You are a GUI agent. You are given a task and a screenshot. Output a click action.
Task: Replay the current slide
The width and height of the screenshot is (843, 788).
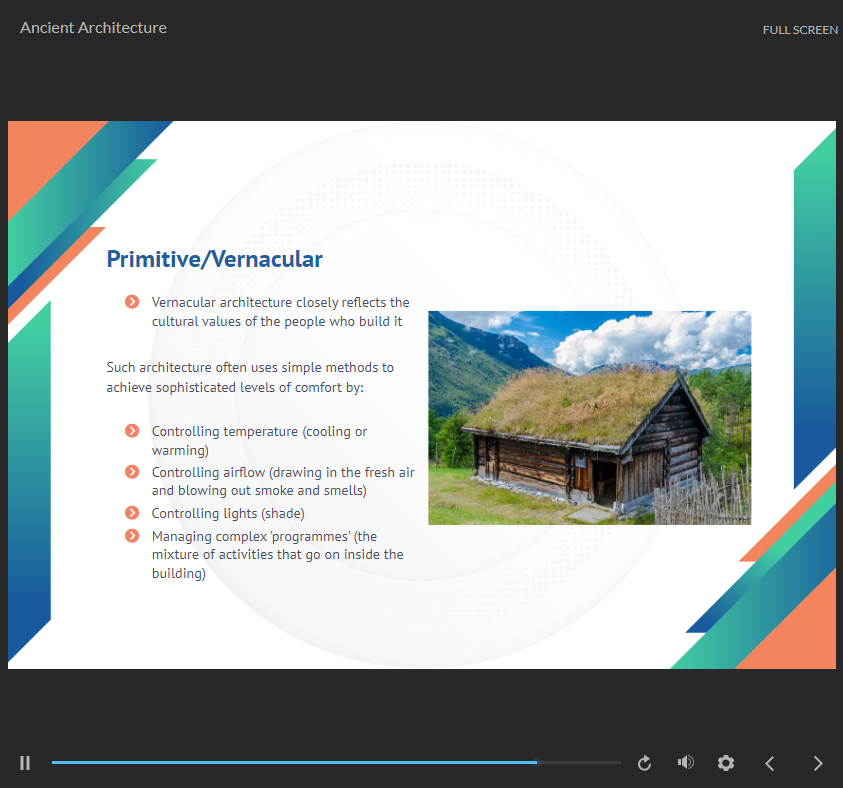click(645, 763)
